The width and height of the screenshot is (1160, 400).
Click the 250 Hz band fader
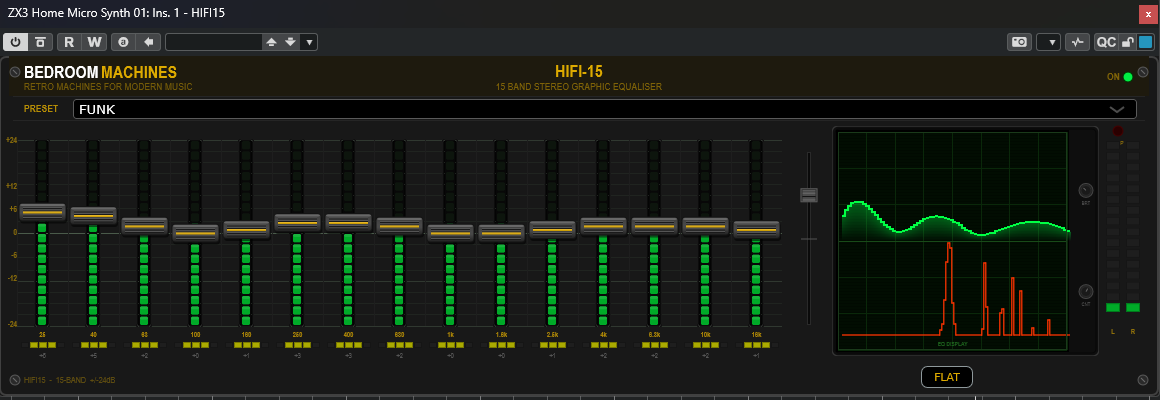pyautogui.click(x=297, y=223)
